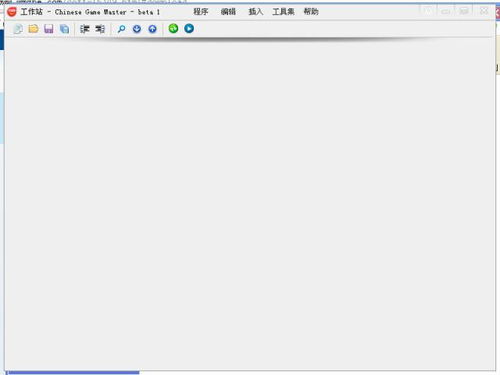This screenshot has width=500, height=375.
Task: Open the 帮助 menu
Action: (311, 12)
